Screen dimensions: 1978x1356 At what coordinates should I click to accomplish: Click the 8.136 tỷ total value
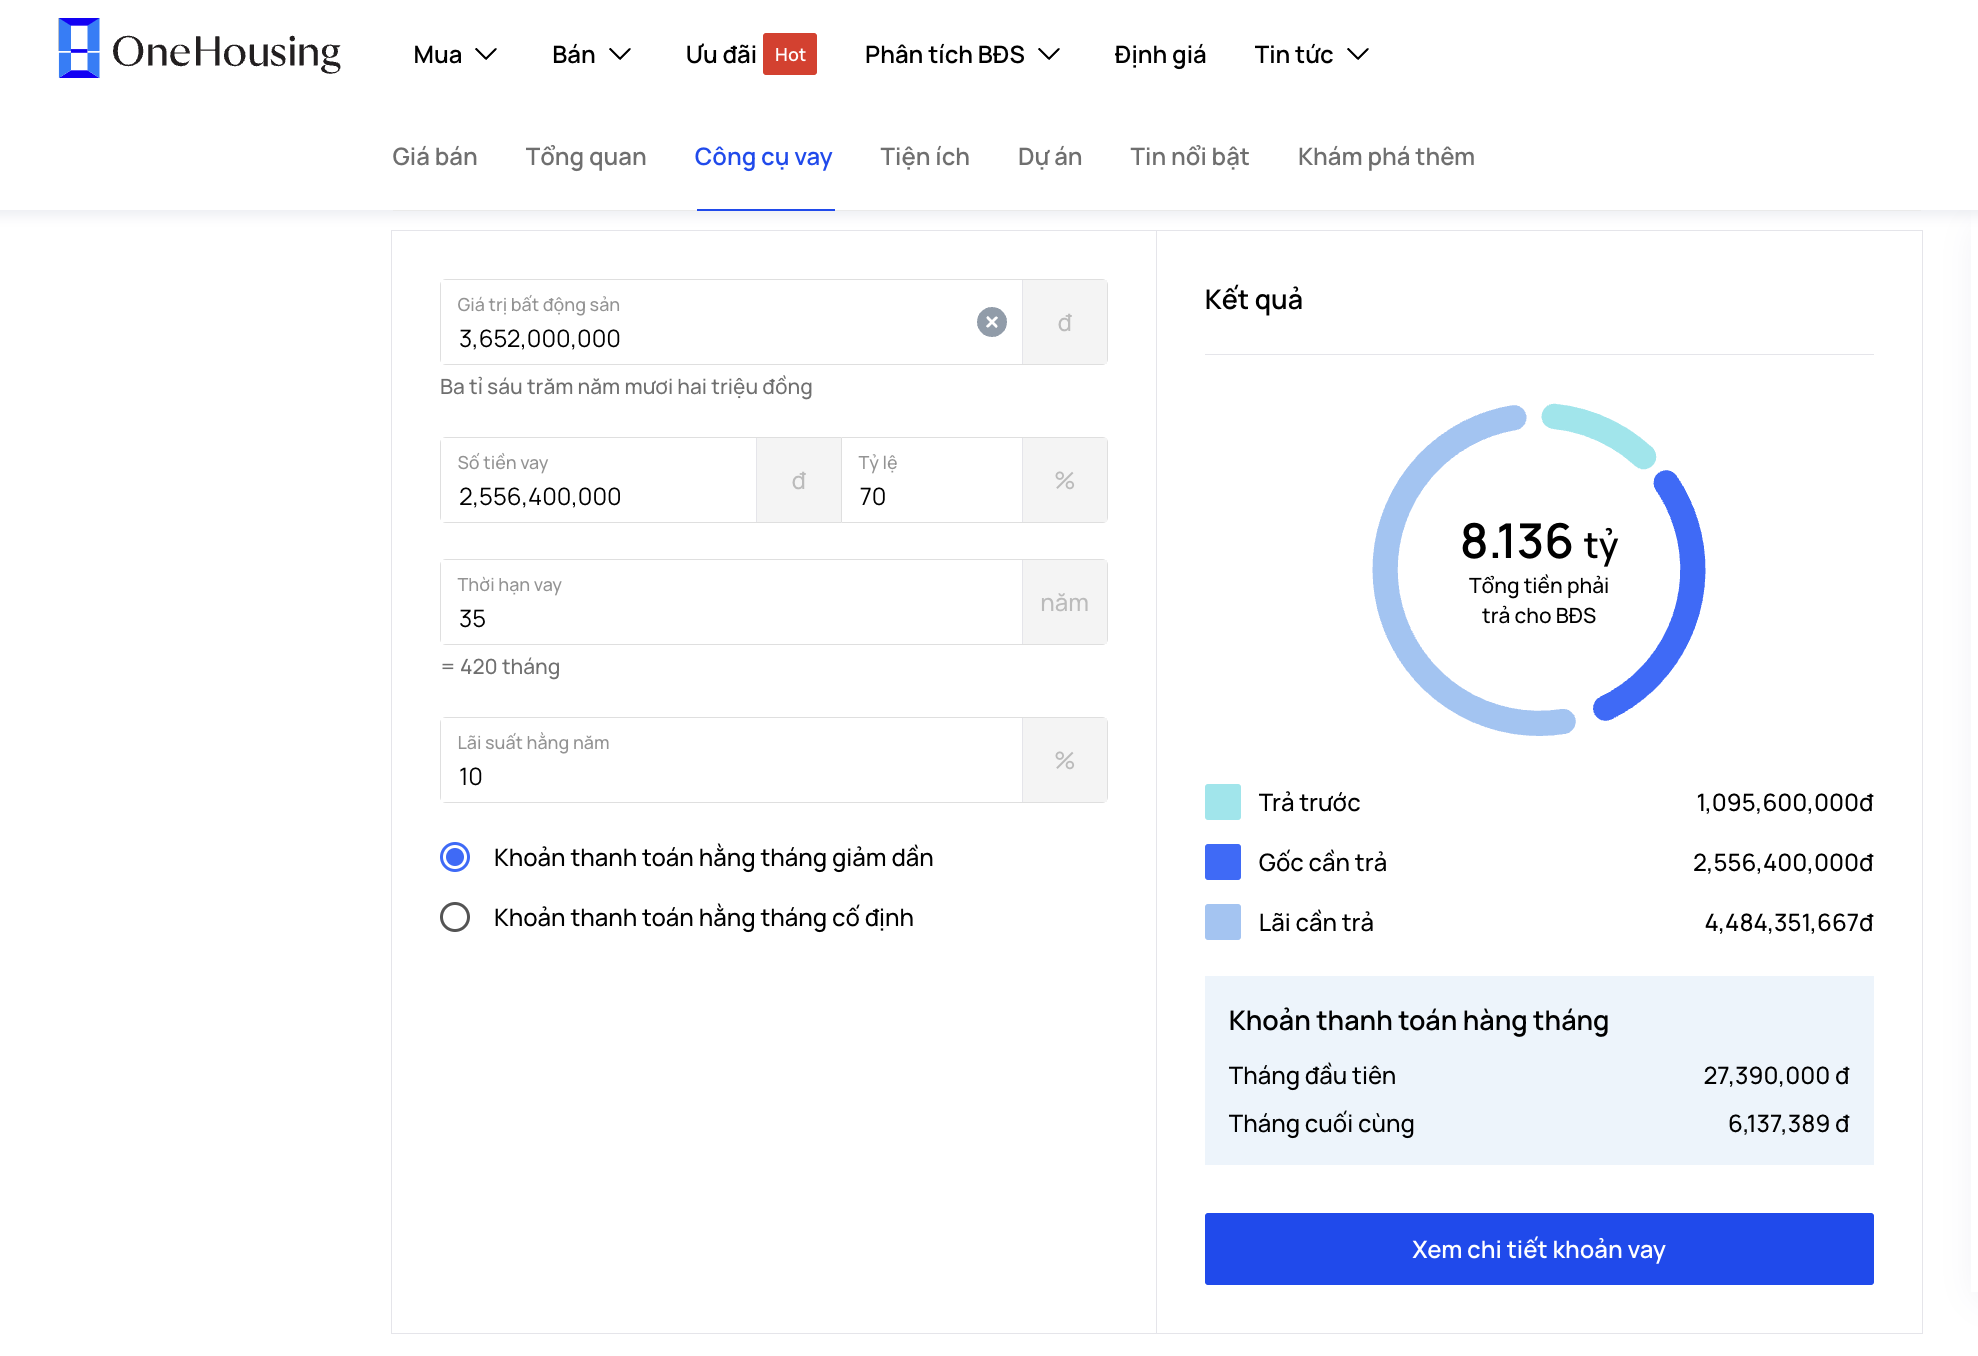tap(1539, 541)
